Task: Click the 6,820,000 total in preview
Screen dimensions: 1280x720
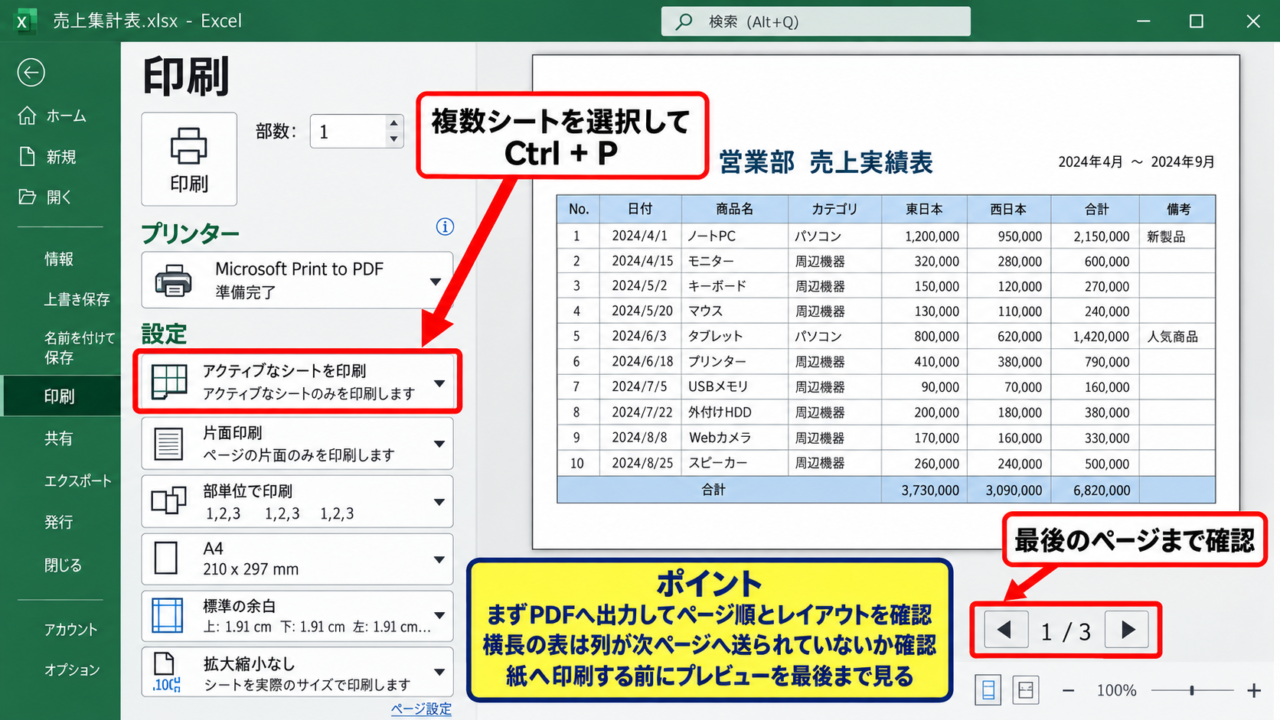Action: click(1095, 490)
